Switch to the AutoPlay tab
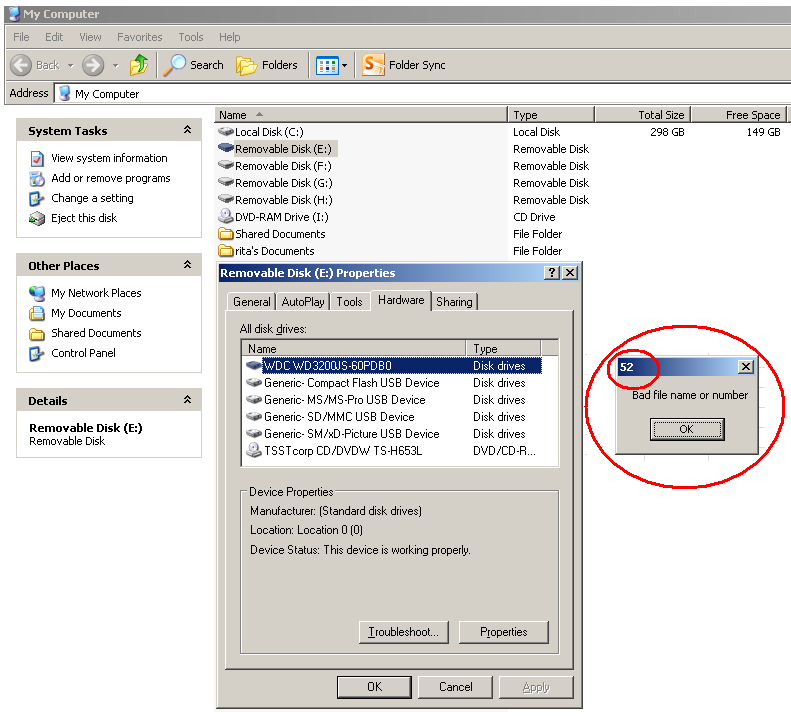The height and width of the screenshot is (716, 791). tap(303, 302)
